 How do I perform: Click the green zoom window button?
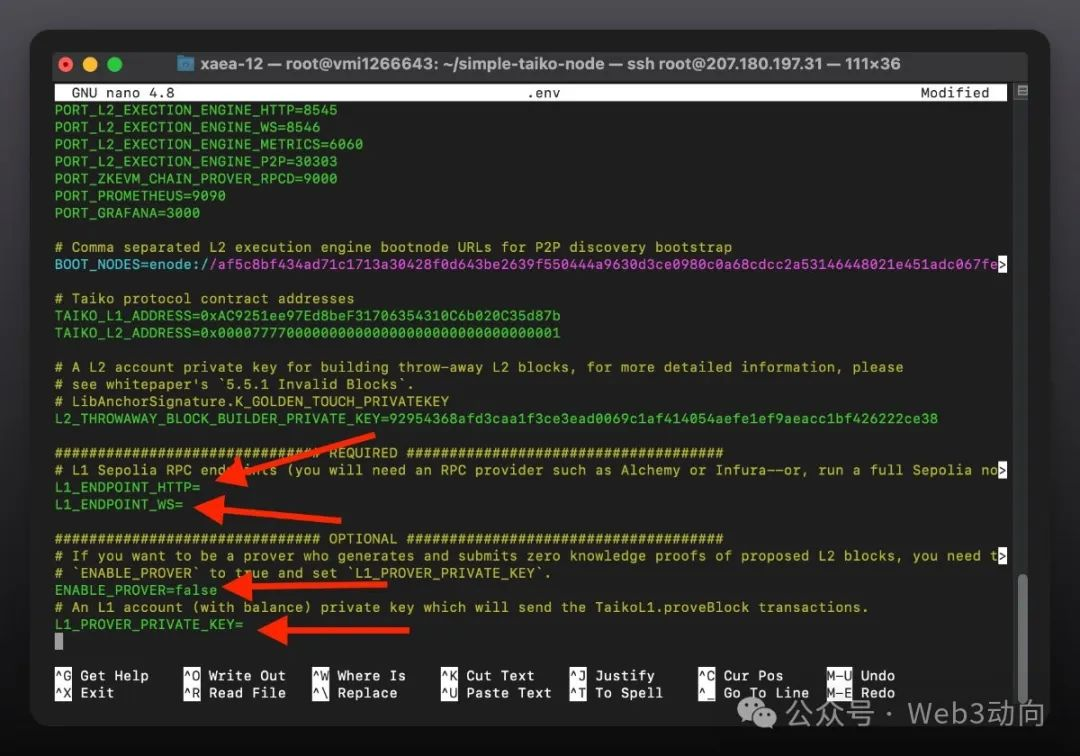(114, 64)
